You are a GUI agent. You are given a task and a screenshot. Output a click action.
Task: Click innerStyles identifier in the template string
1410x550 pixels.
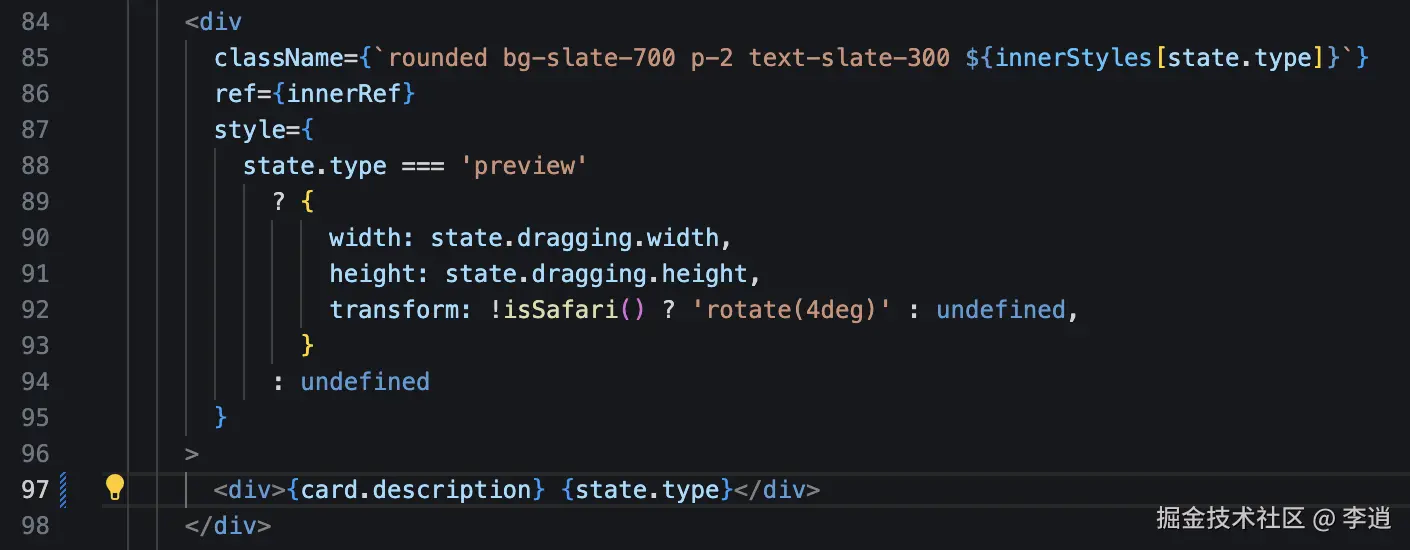(1072, 57)
